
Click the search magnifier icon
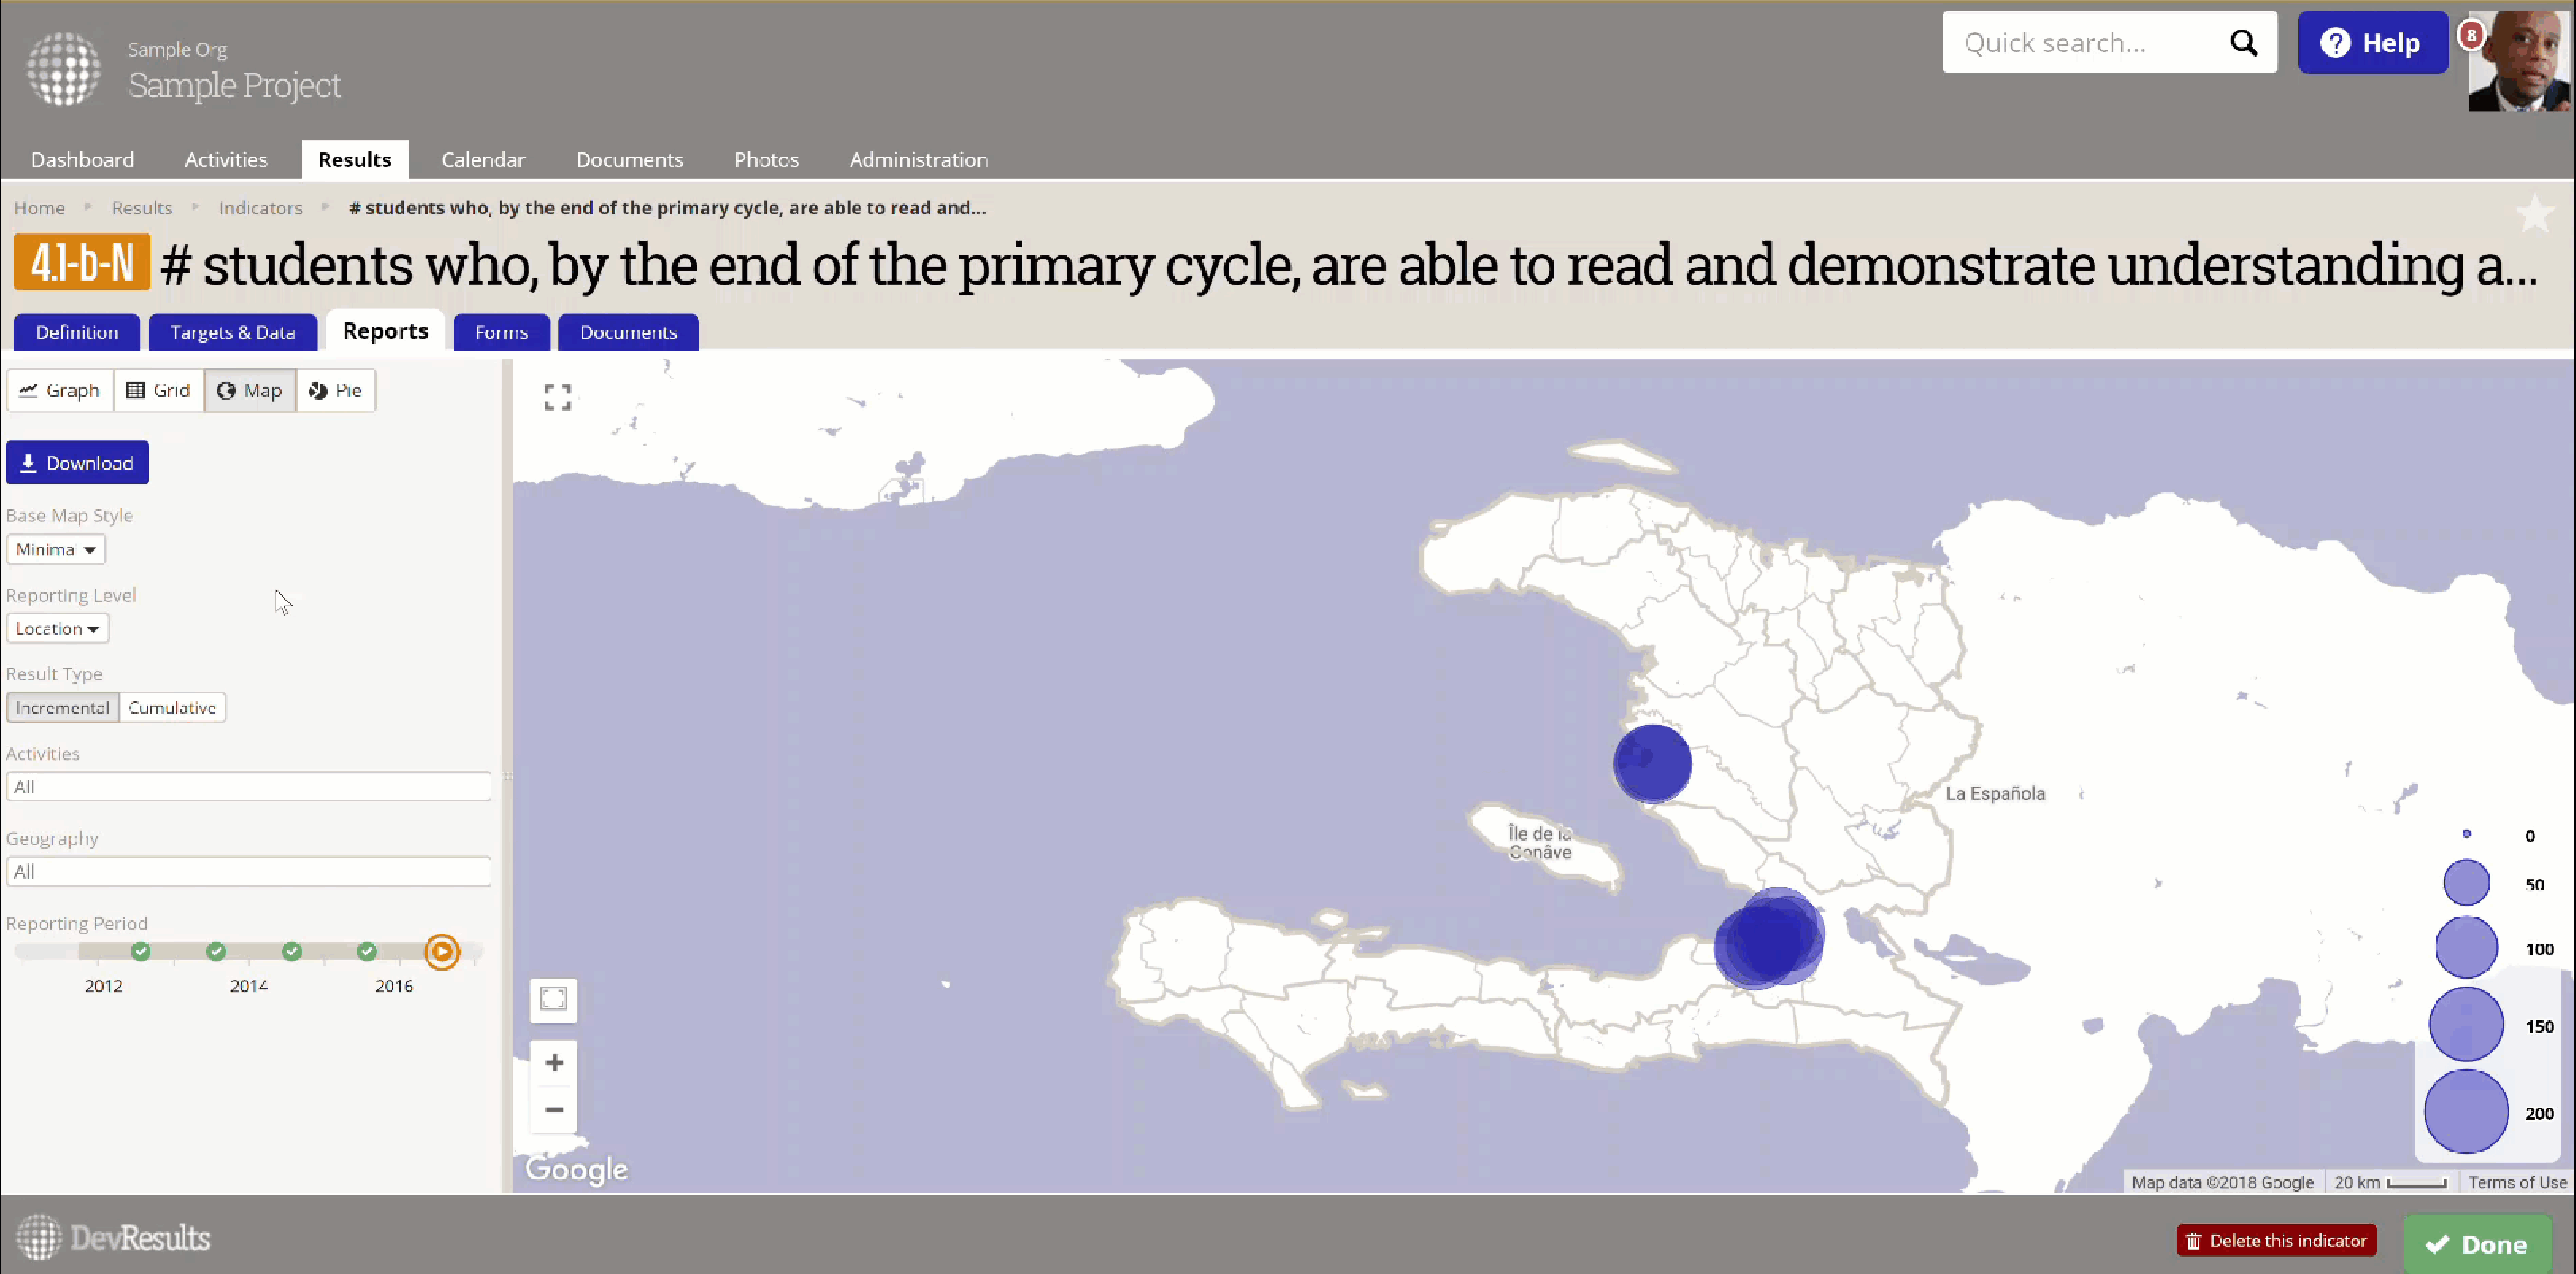click(2243, 43)
